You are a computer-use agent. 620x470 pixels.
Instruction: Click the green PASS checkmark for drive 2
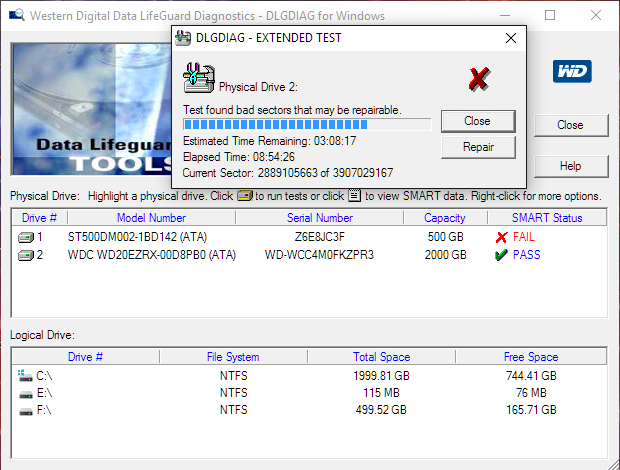tap(501, 255)
